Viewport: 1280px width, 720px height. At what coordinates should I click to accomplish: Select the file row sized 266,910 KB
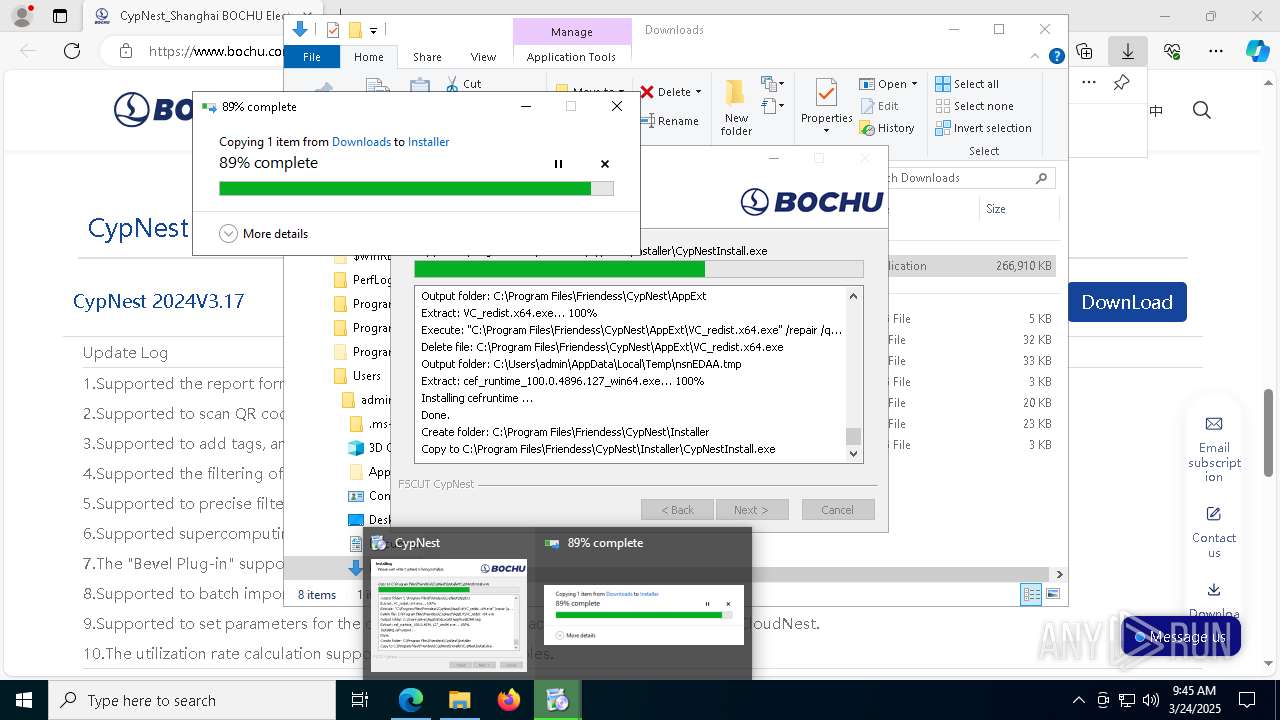click(972, 266)
